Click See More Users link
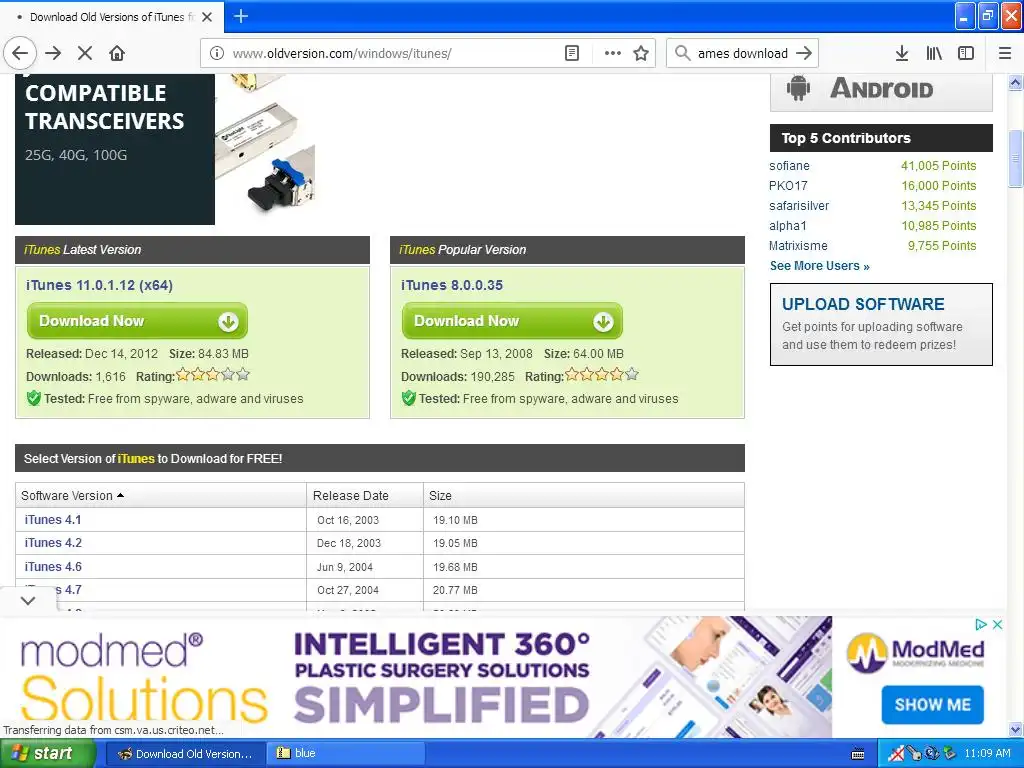 [x=820, y=266]
